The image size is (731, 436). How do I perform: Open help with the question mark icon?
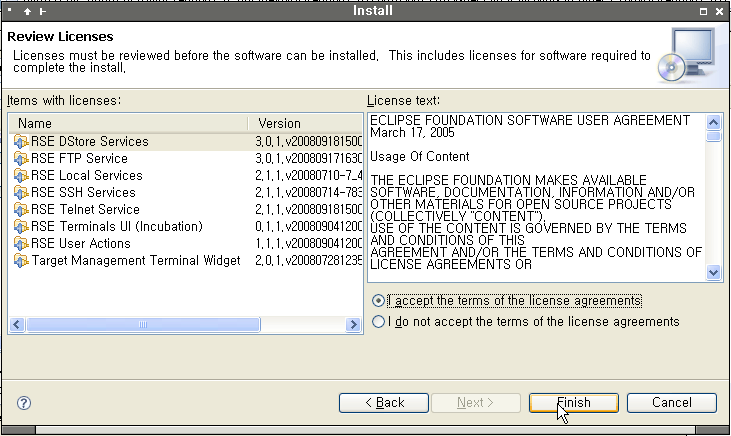(24, 403)
